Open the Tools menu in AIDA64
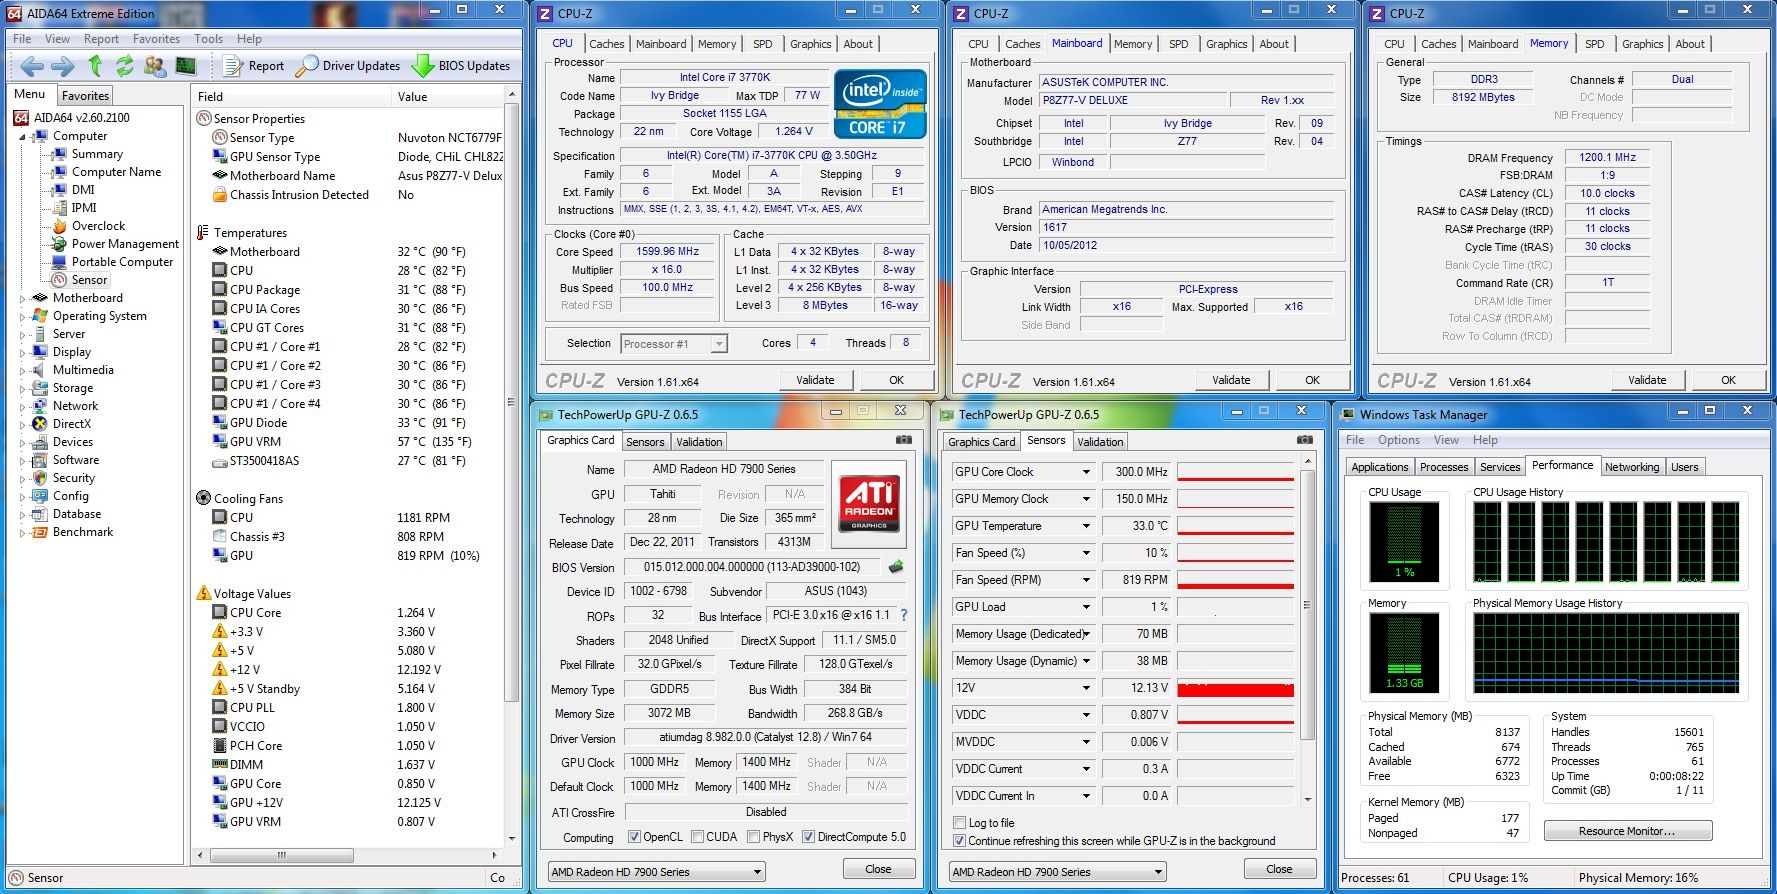Screen dimensions: 1777x894 [208, 39]
